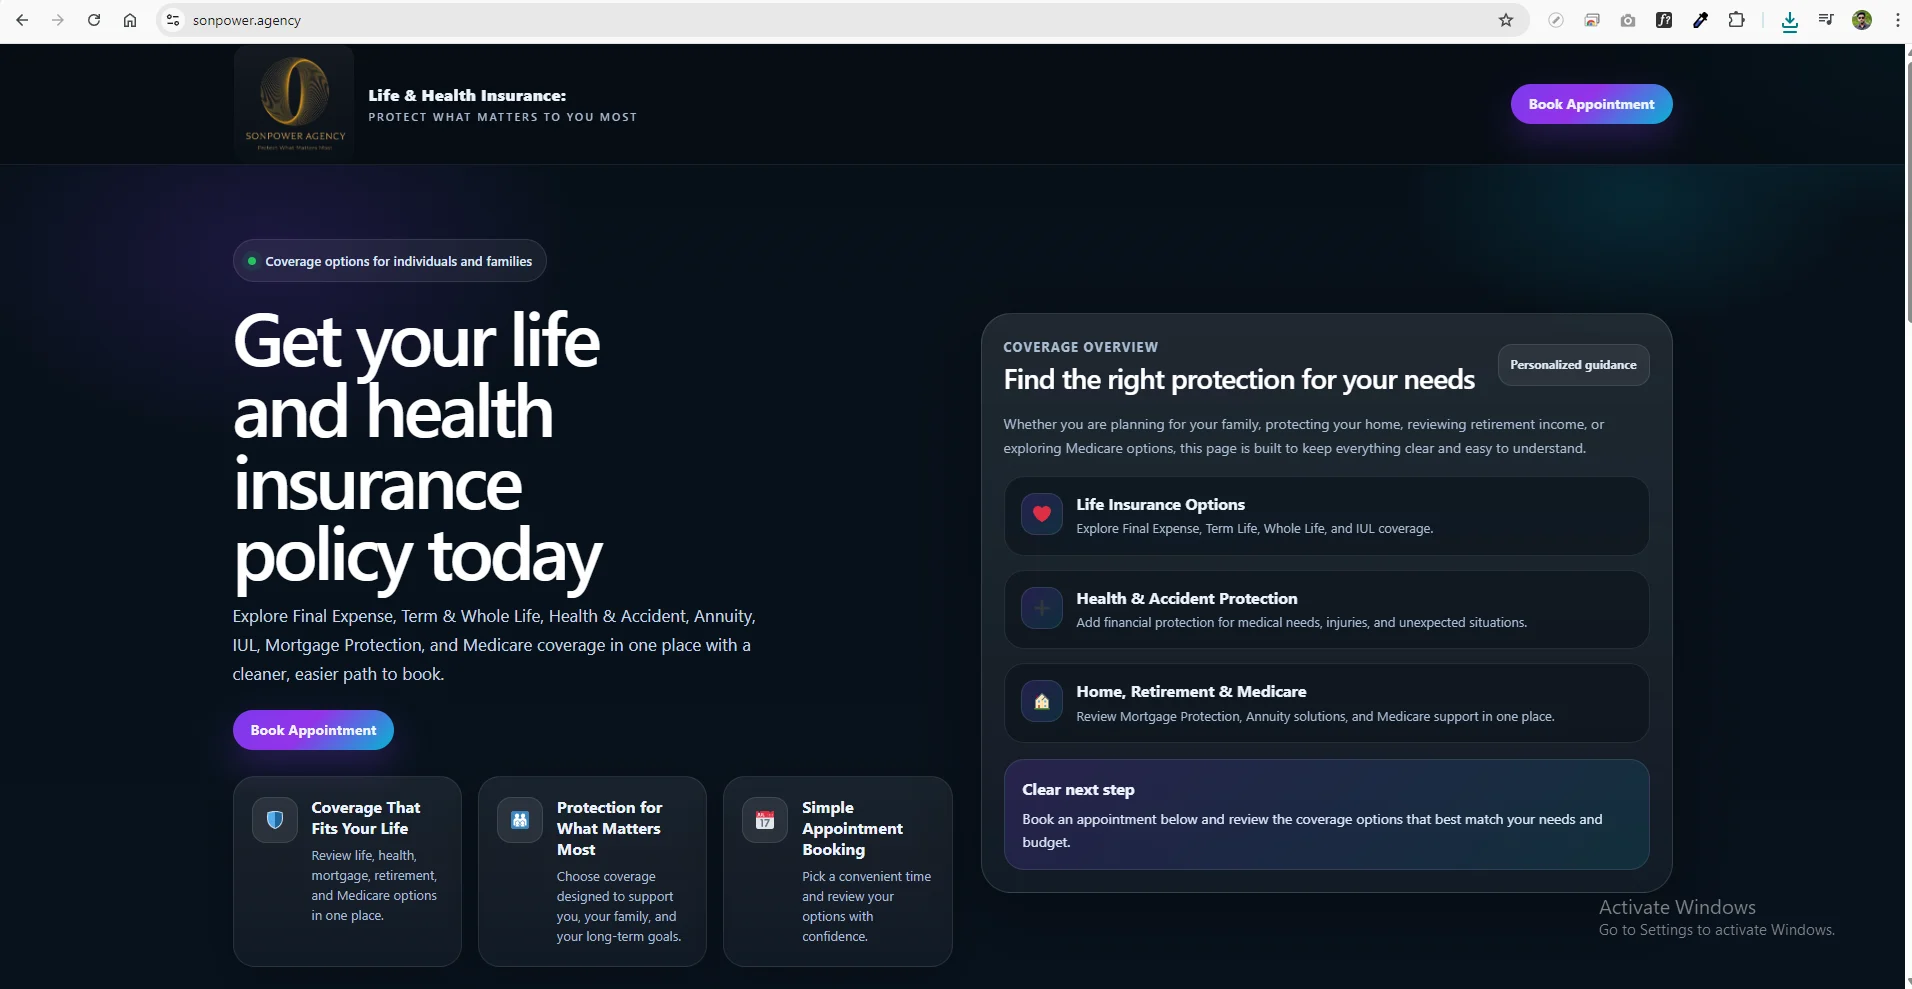This screenshot has width=1912, height=989.
Task: Open the browser home page
Action: pos(130,20)
